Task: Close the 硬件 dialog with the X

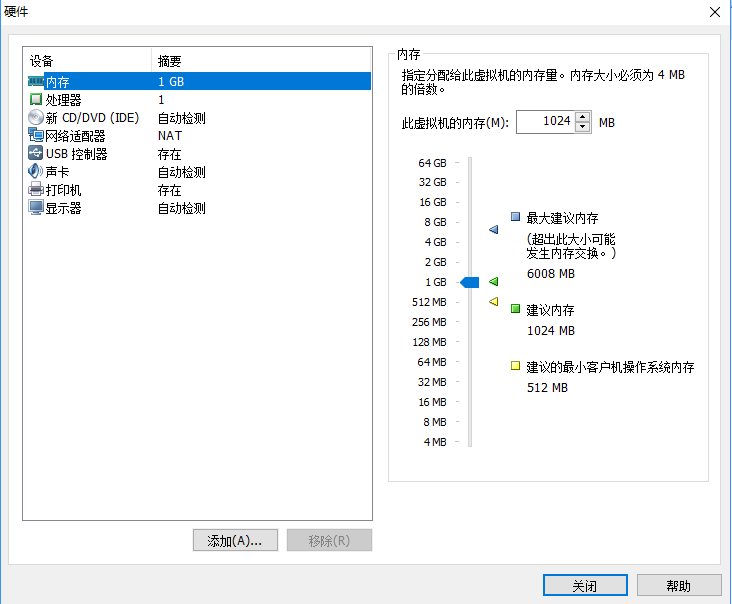Action: tap(715, 12)
